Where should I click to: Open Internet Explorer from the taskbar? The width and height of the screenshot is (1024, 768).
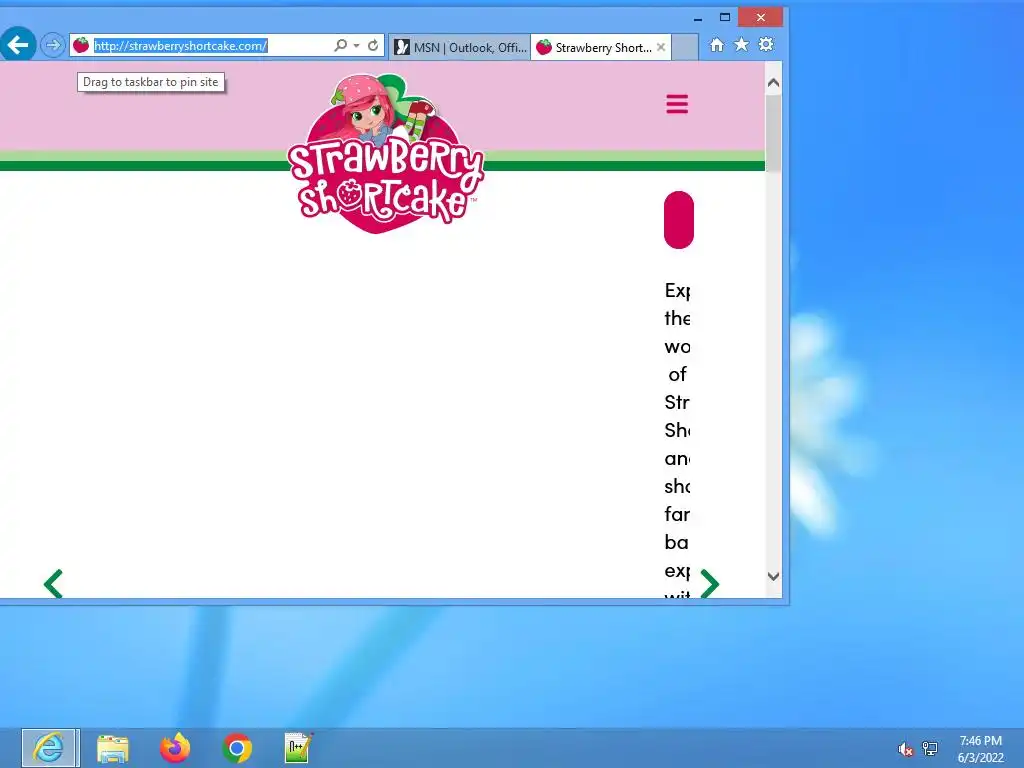(x=50, y=748)
